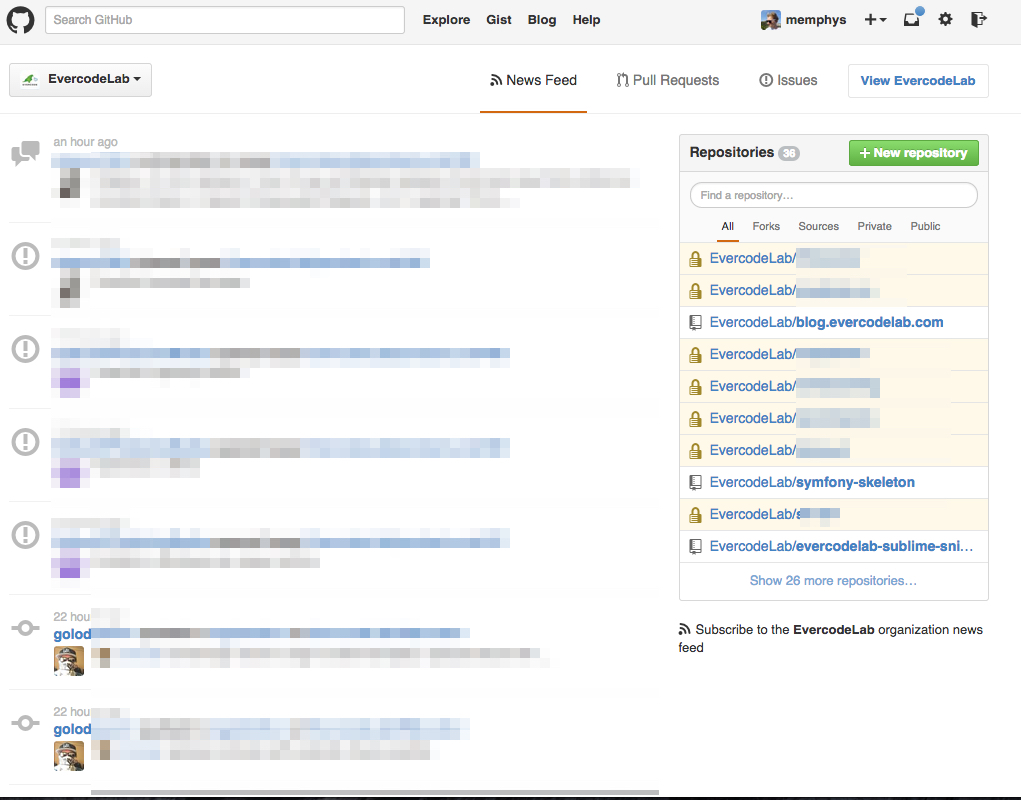Screen dimensions: 1021x800
Task: Click the New repository button
Action: click(x=913, y=153)
